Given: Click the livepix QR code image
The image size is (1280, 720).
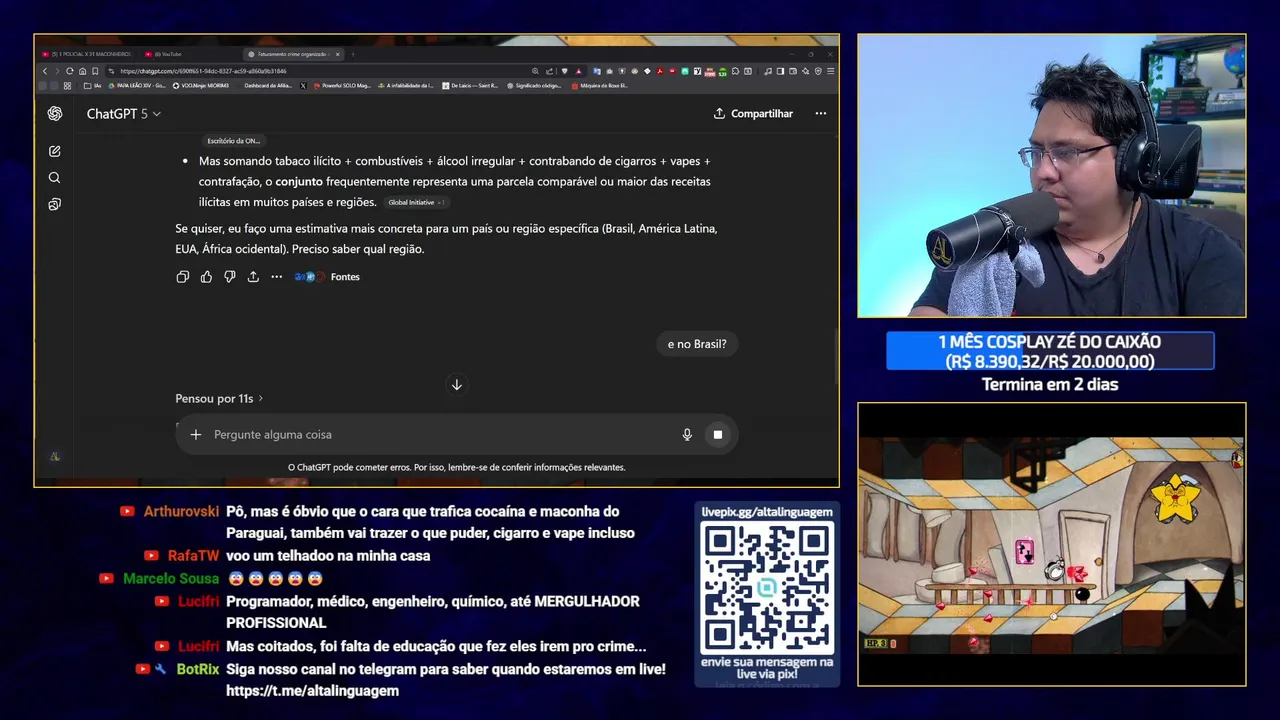Looking at the screenshot, I should [767, 588].
